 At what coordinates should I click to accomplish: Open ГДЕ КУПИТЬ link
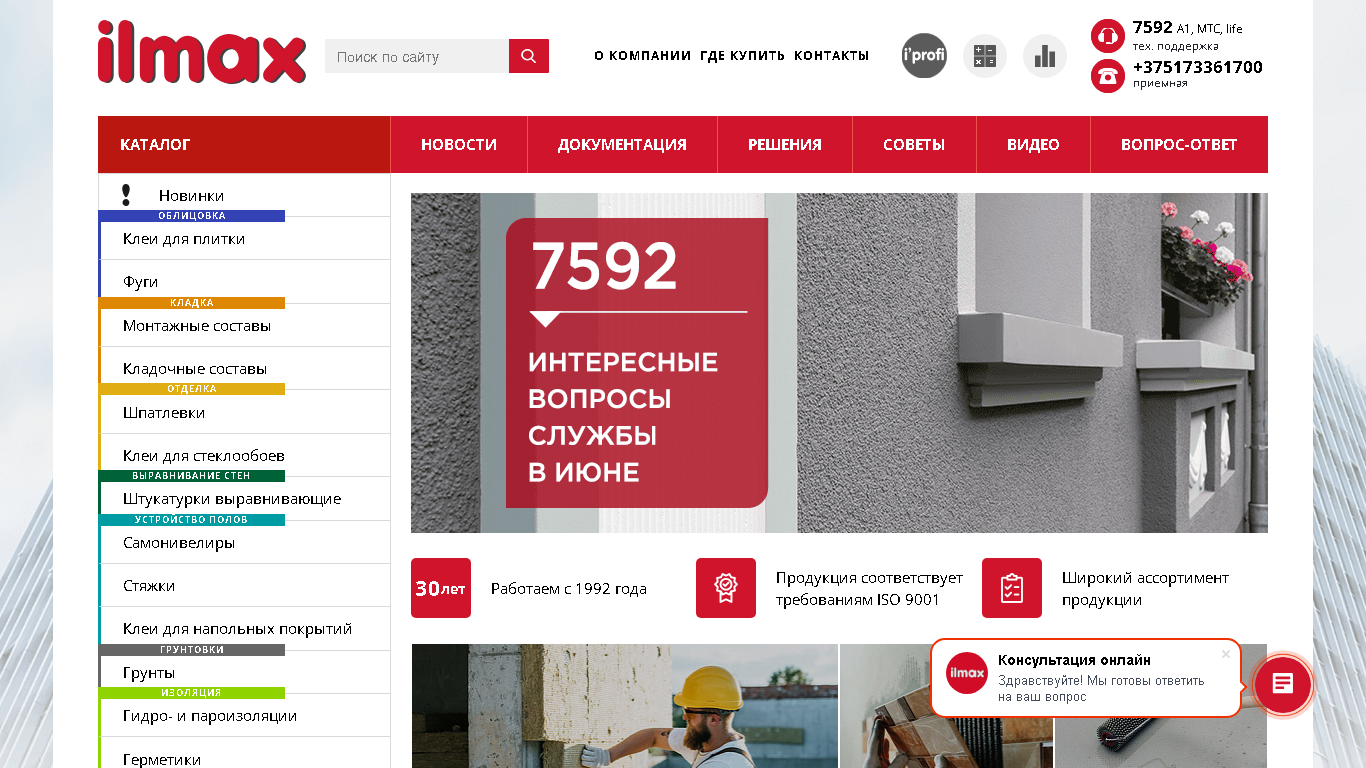coord(743,56)
